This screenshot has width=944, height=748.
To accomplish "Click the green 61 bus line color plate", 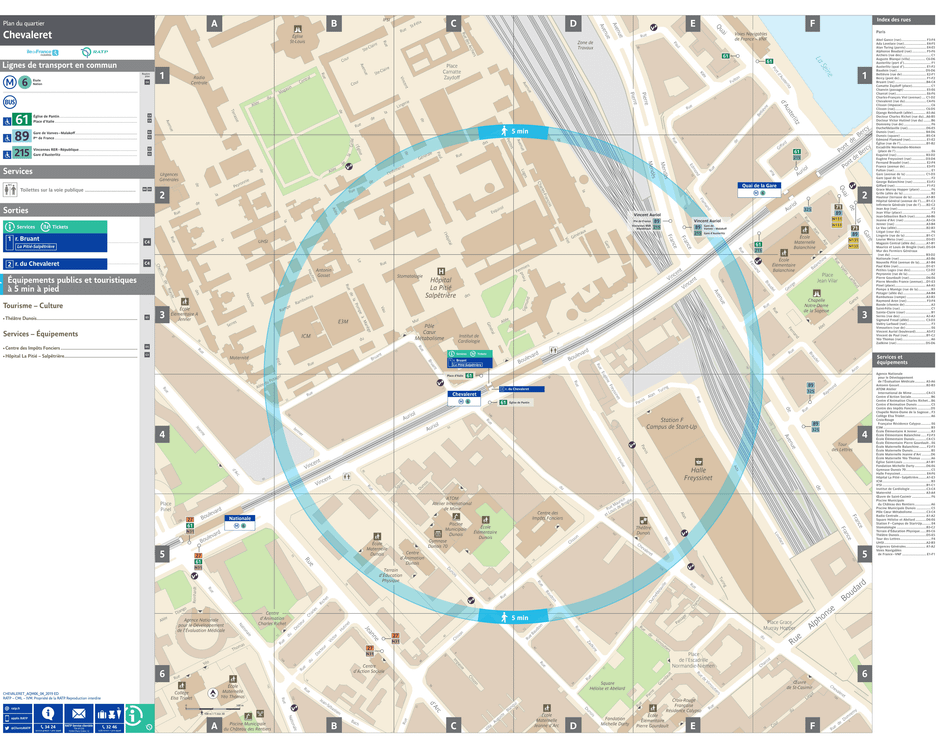I will 20,119.
